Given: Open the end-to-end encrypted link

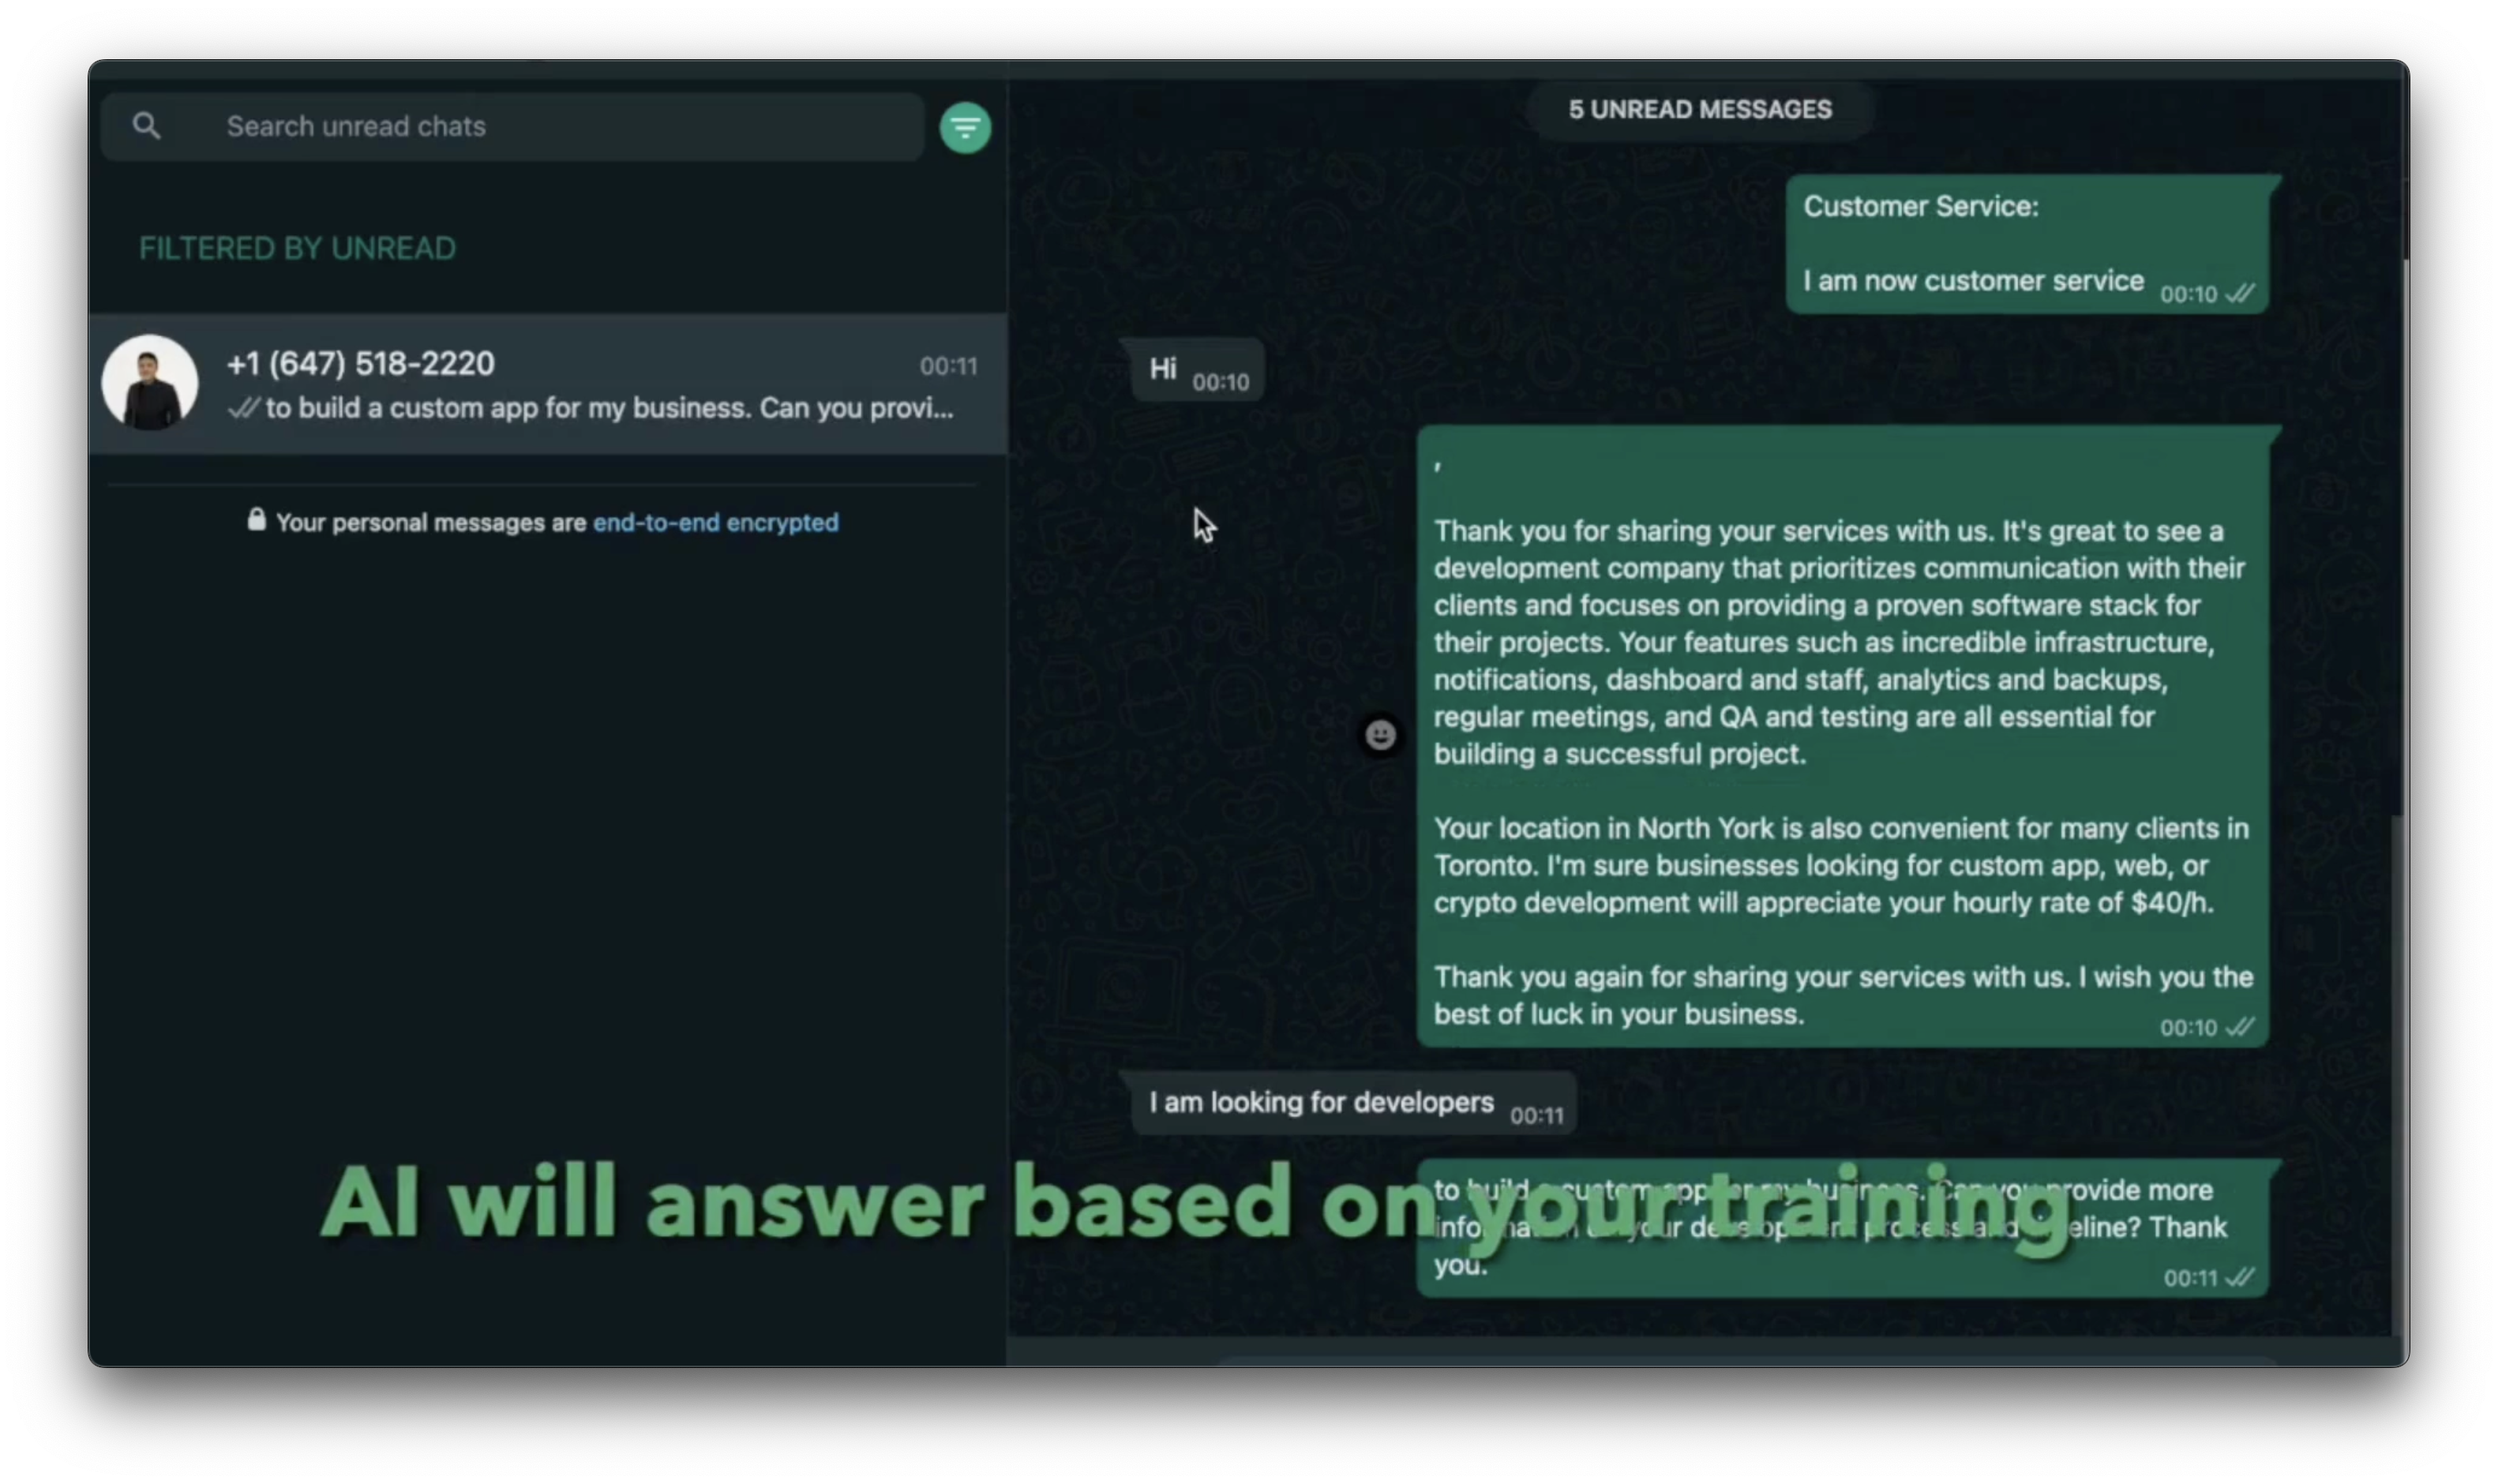Looking at the screenshot, I should point(715,522).
